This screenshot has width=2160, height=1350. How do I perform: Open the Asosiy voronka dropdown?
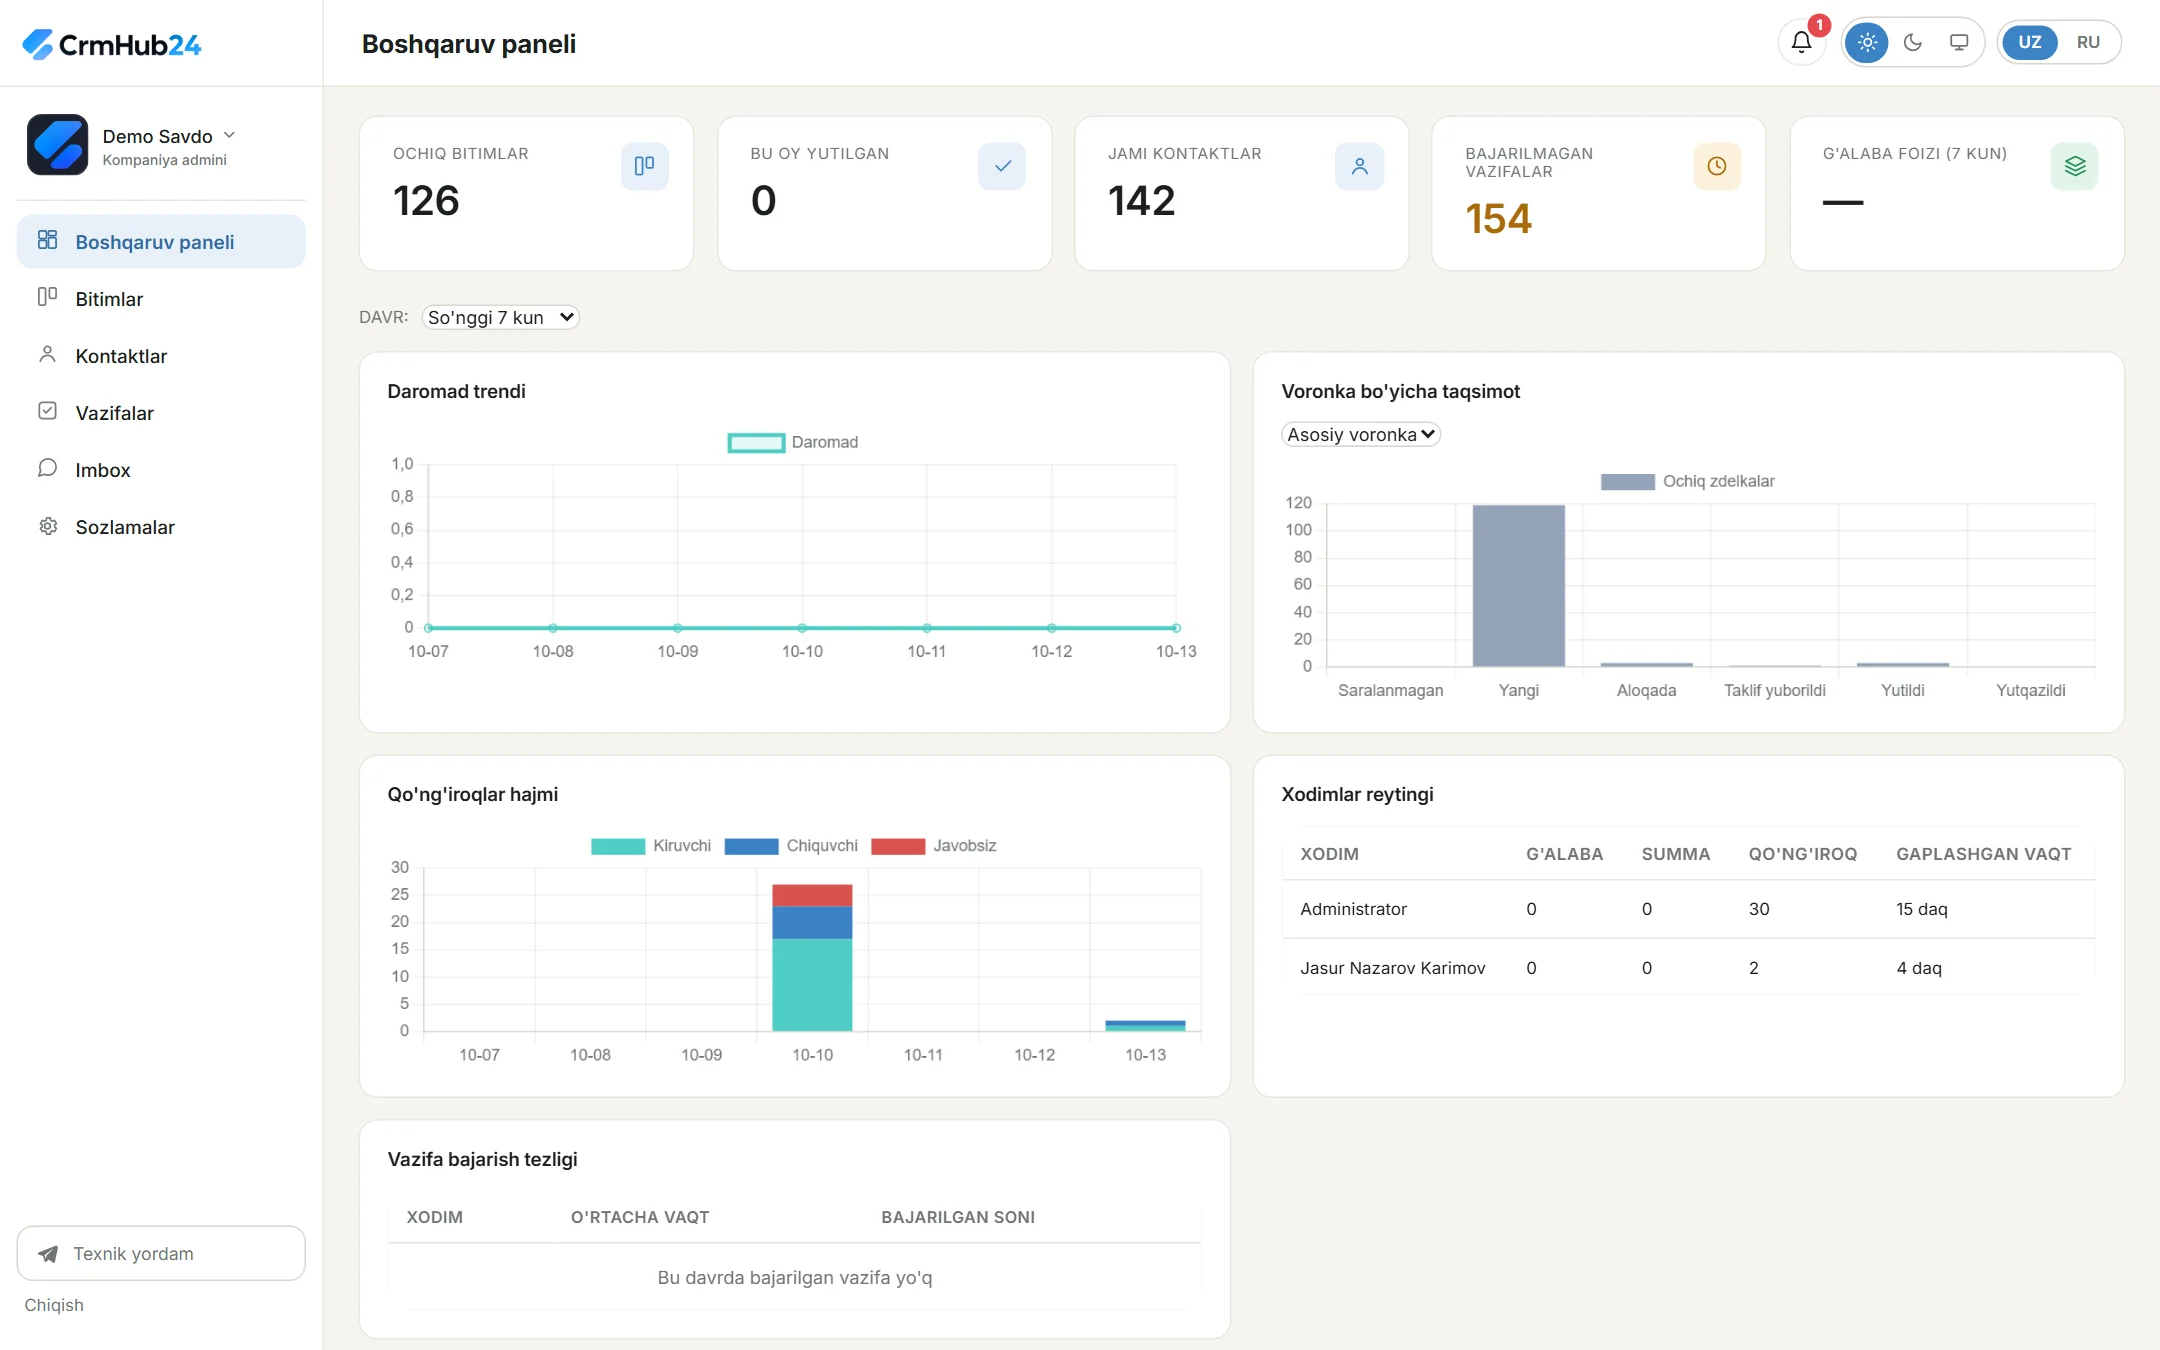[x=1361, y=434]
